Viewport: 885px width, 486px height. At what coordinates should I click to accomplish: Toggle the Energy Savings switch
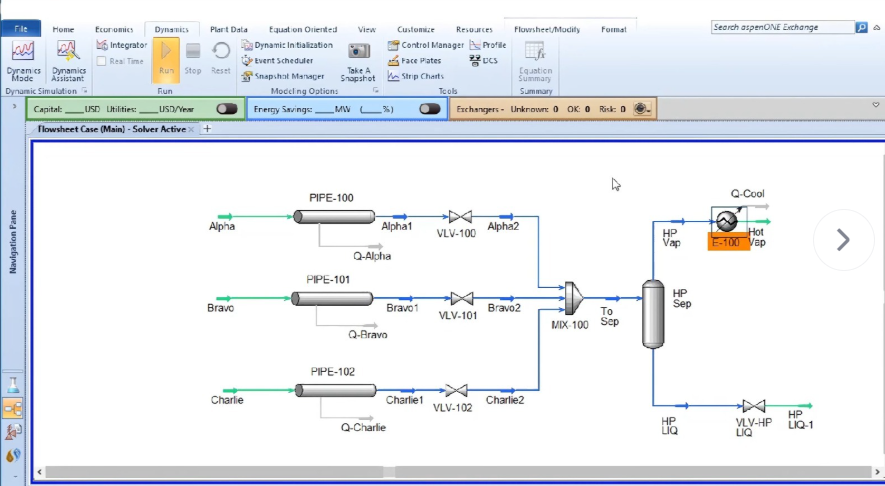pos(430,108)
